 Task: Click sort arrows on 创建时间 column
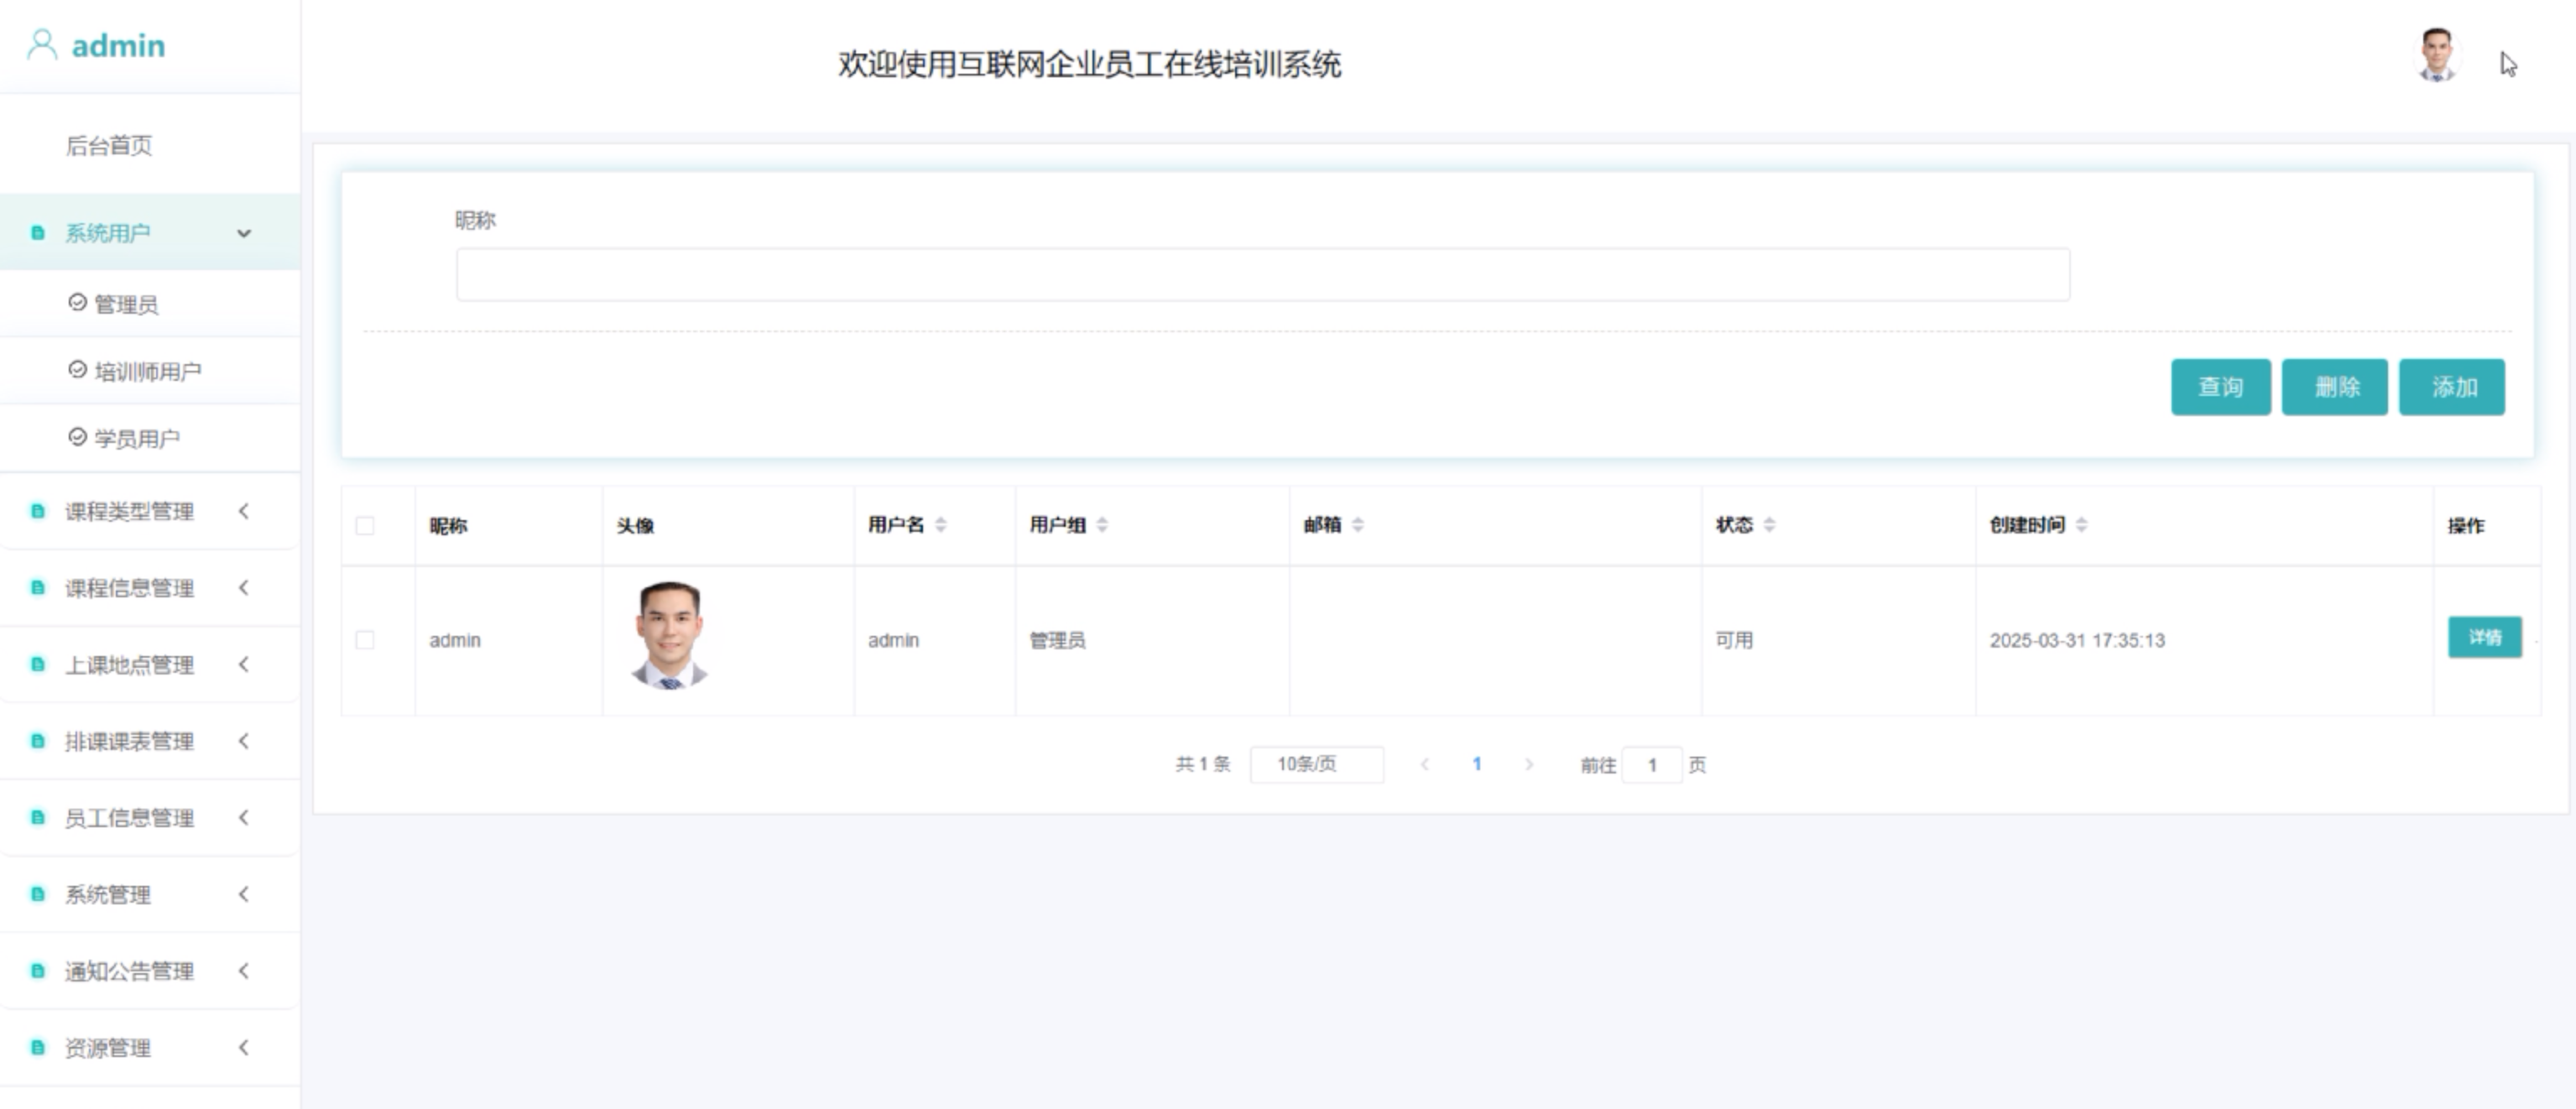(2081, 525)
